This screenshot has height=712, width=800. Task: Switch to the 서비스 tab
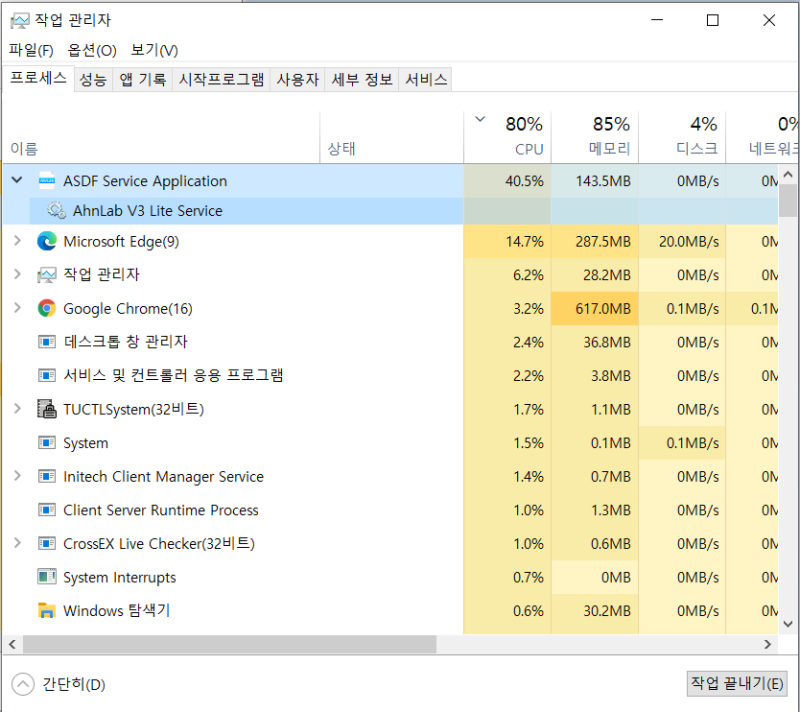coord(426,80)
